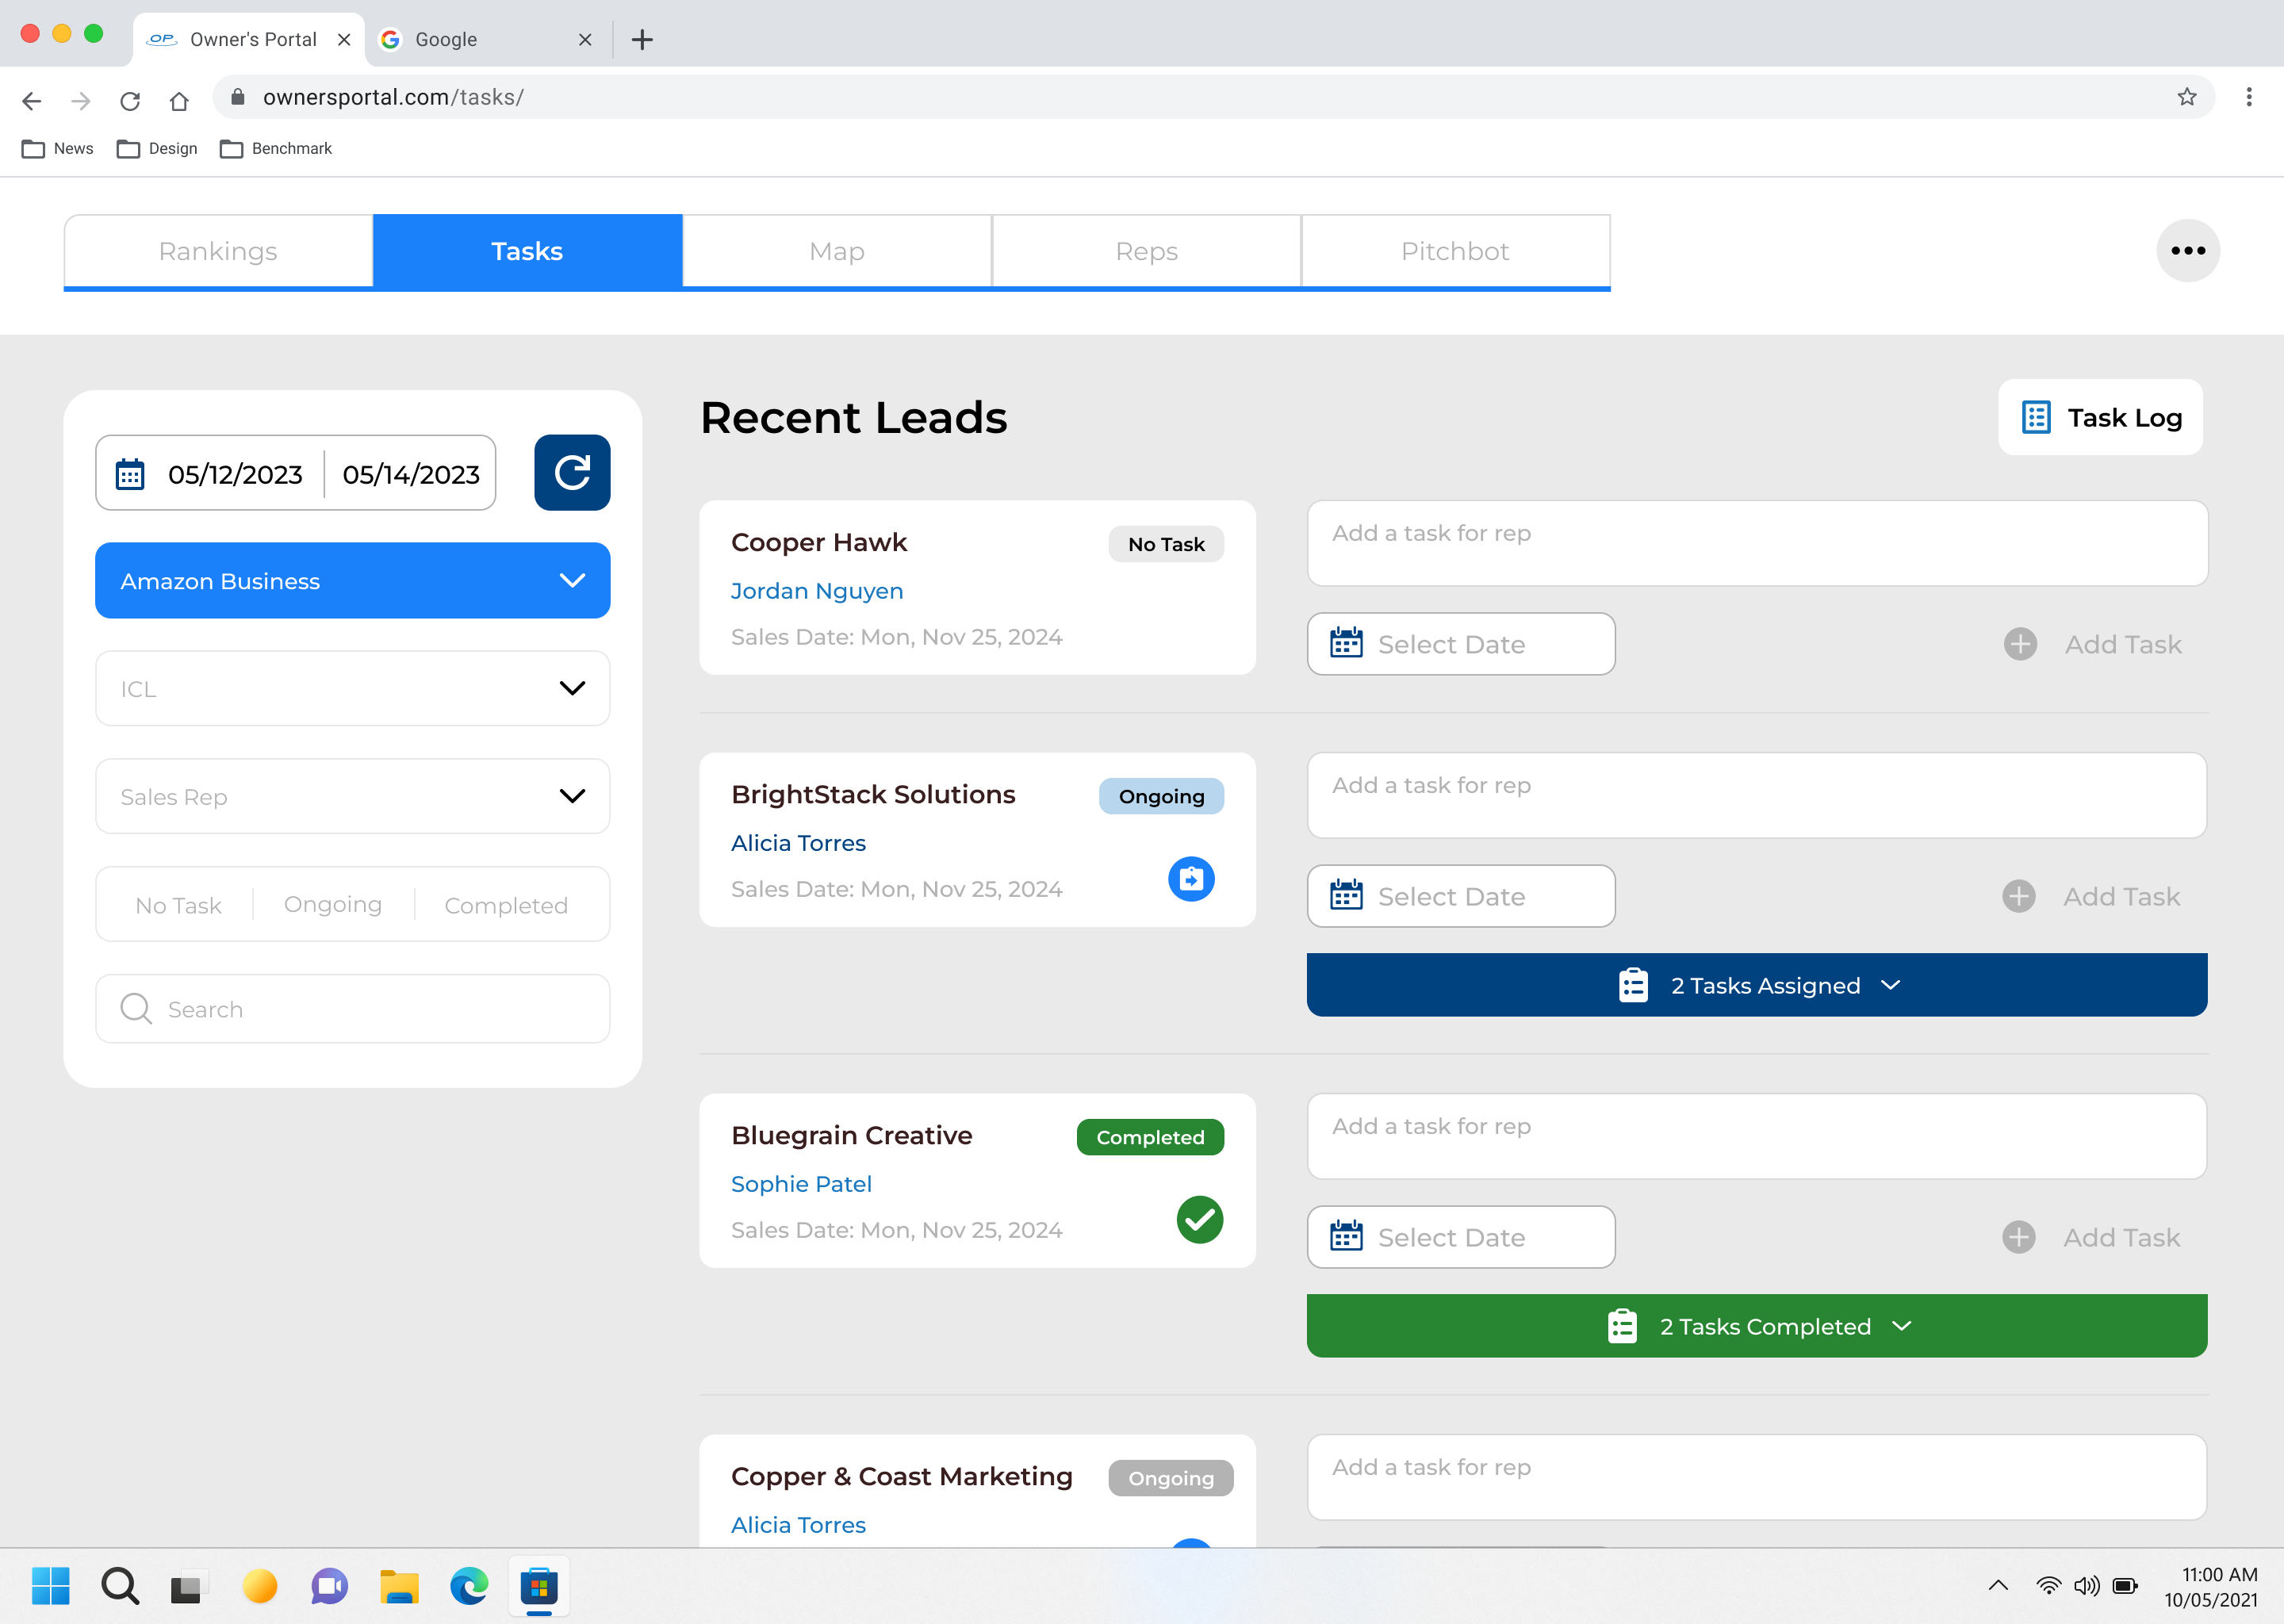
Task: Click Cooper Hawk's Add a task field
Action: click(1756, 543)
